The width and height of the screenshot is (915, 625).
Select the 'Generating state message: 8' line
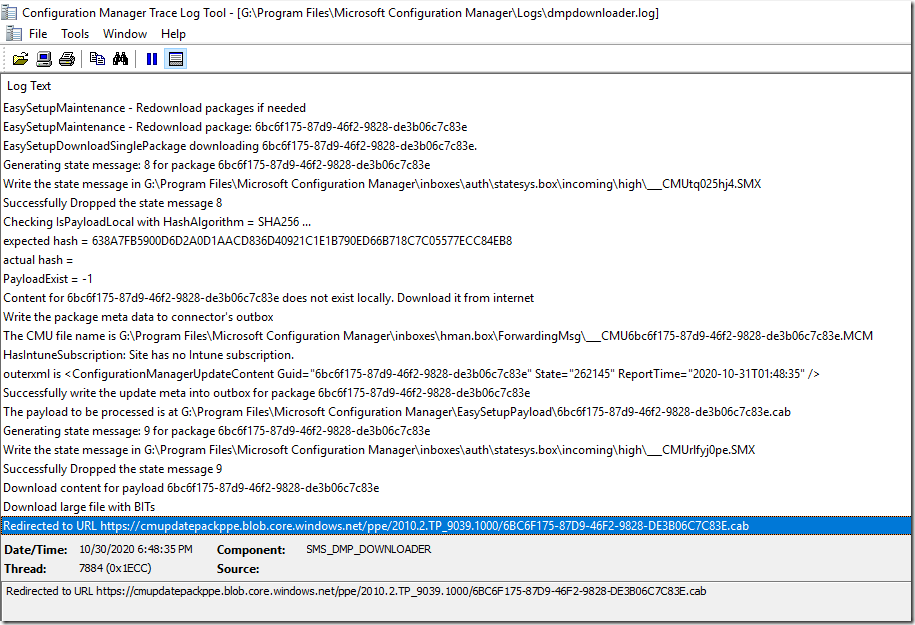point(457,165)
